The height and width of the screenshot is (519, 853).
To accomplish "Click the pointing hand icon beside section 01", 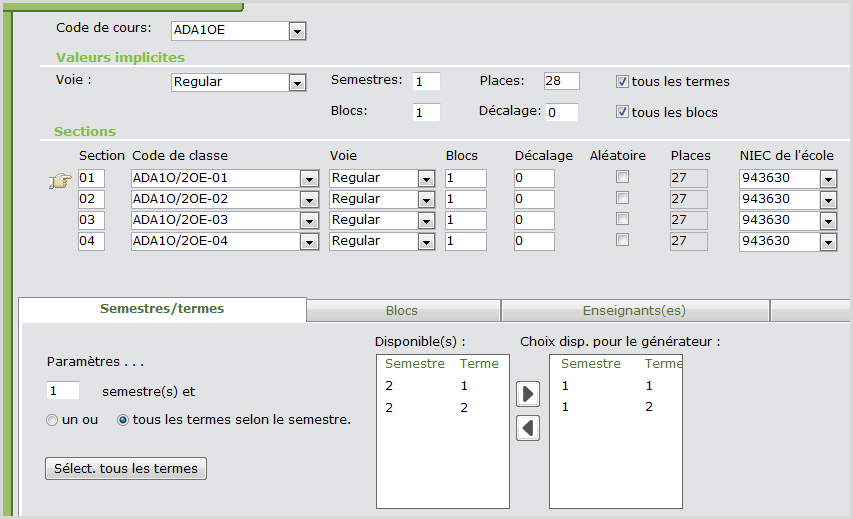I will click(60, 180).
